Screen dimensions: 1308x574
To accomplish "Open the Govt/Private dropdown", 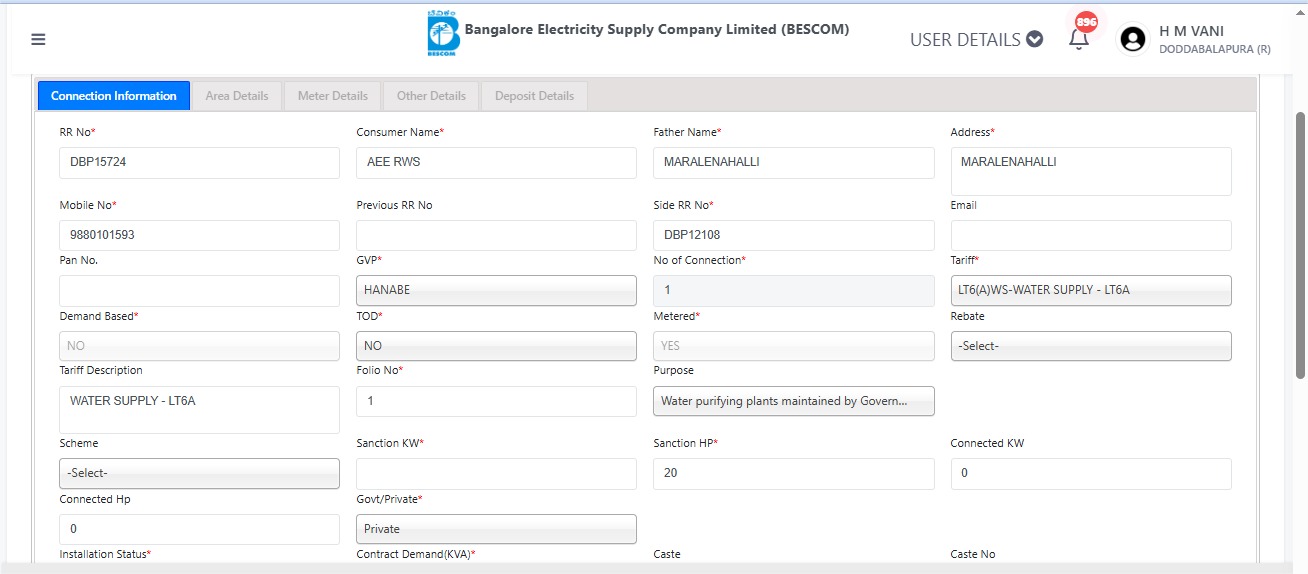I will coord(496,529).
